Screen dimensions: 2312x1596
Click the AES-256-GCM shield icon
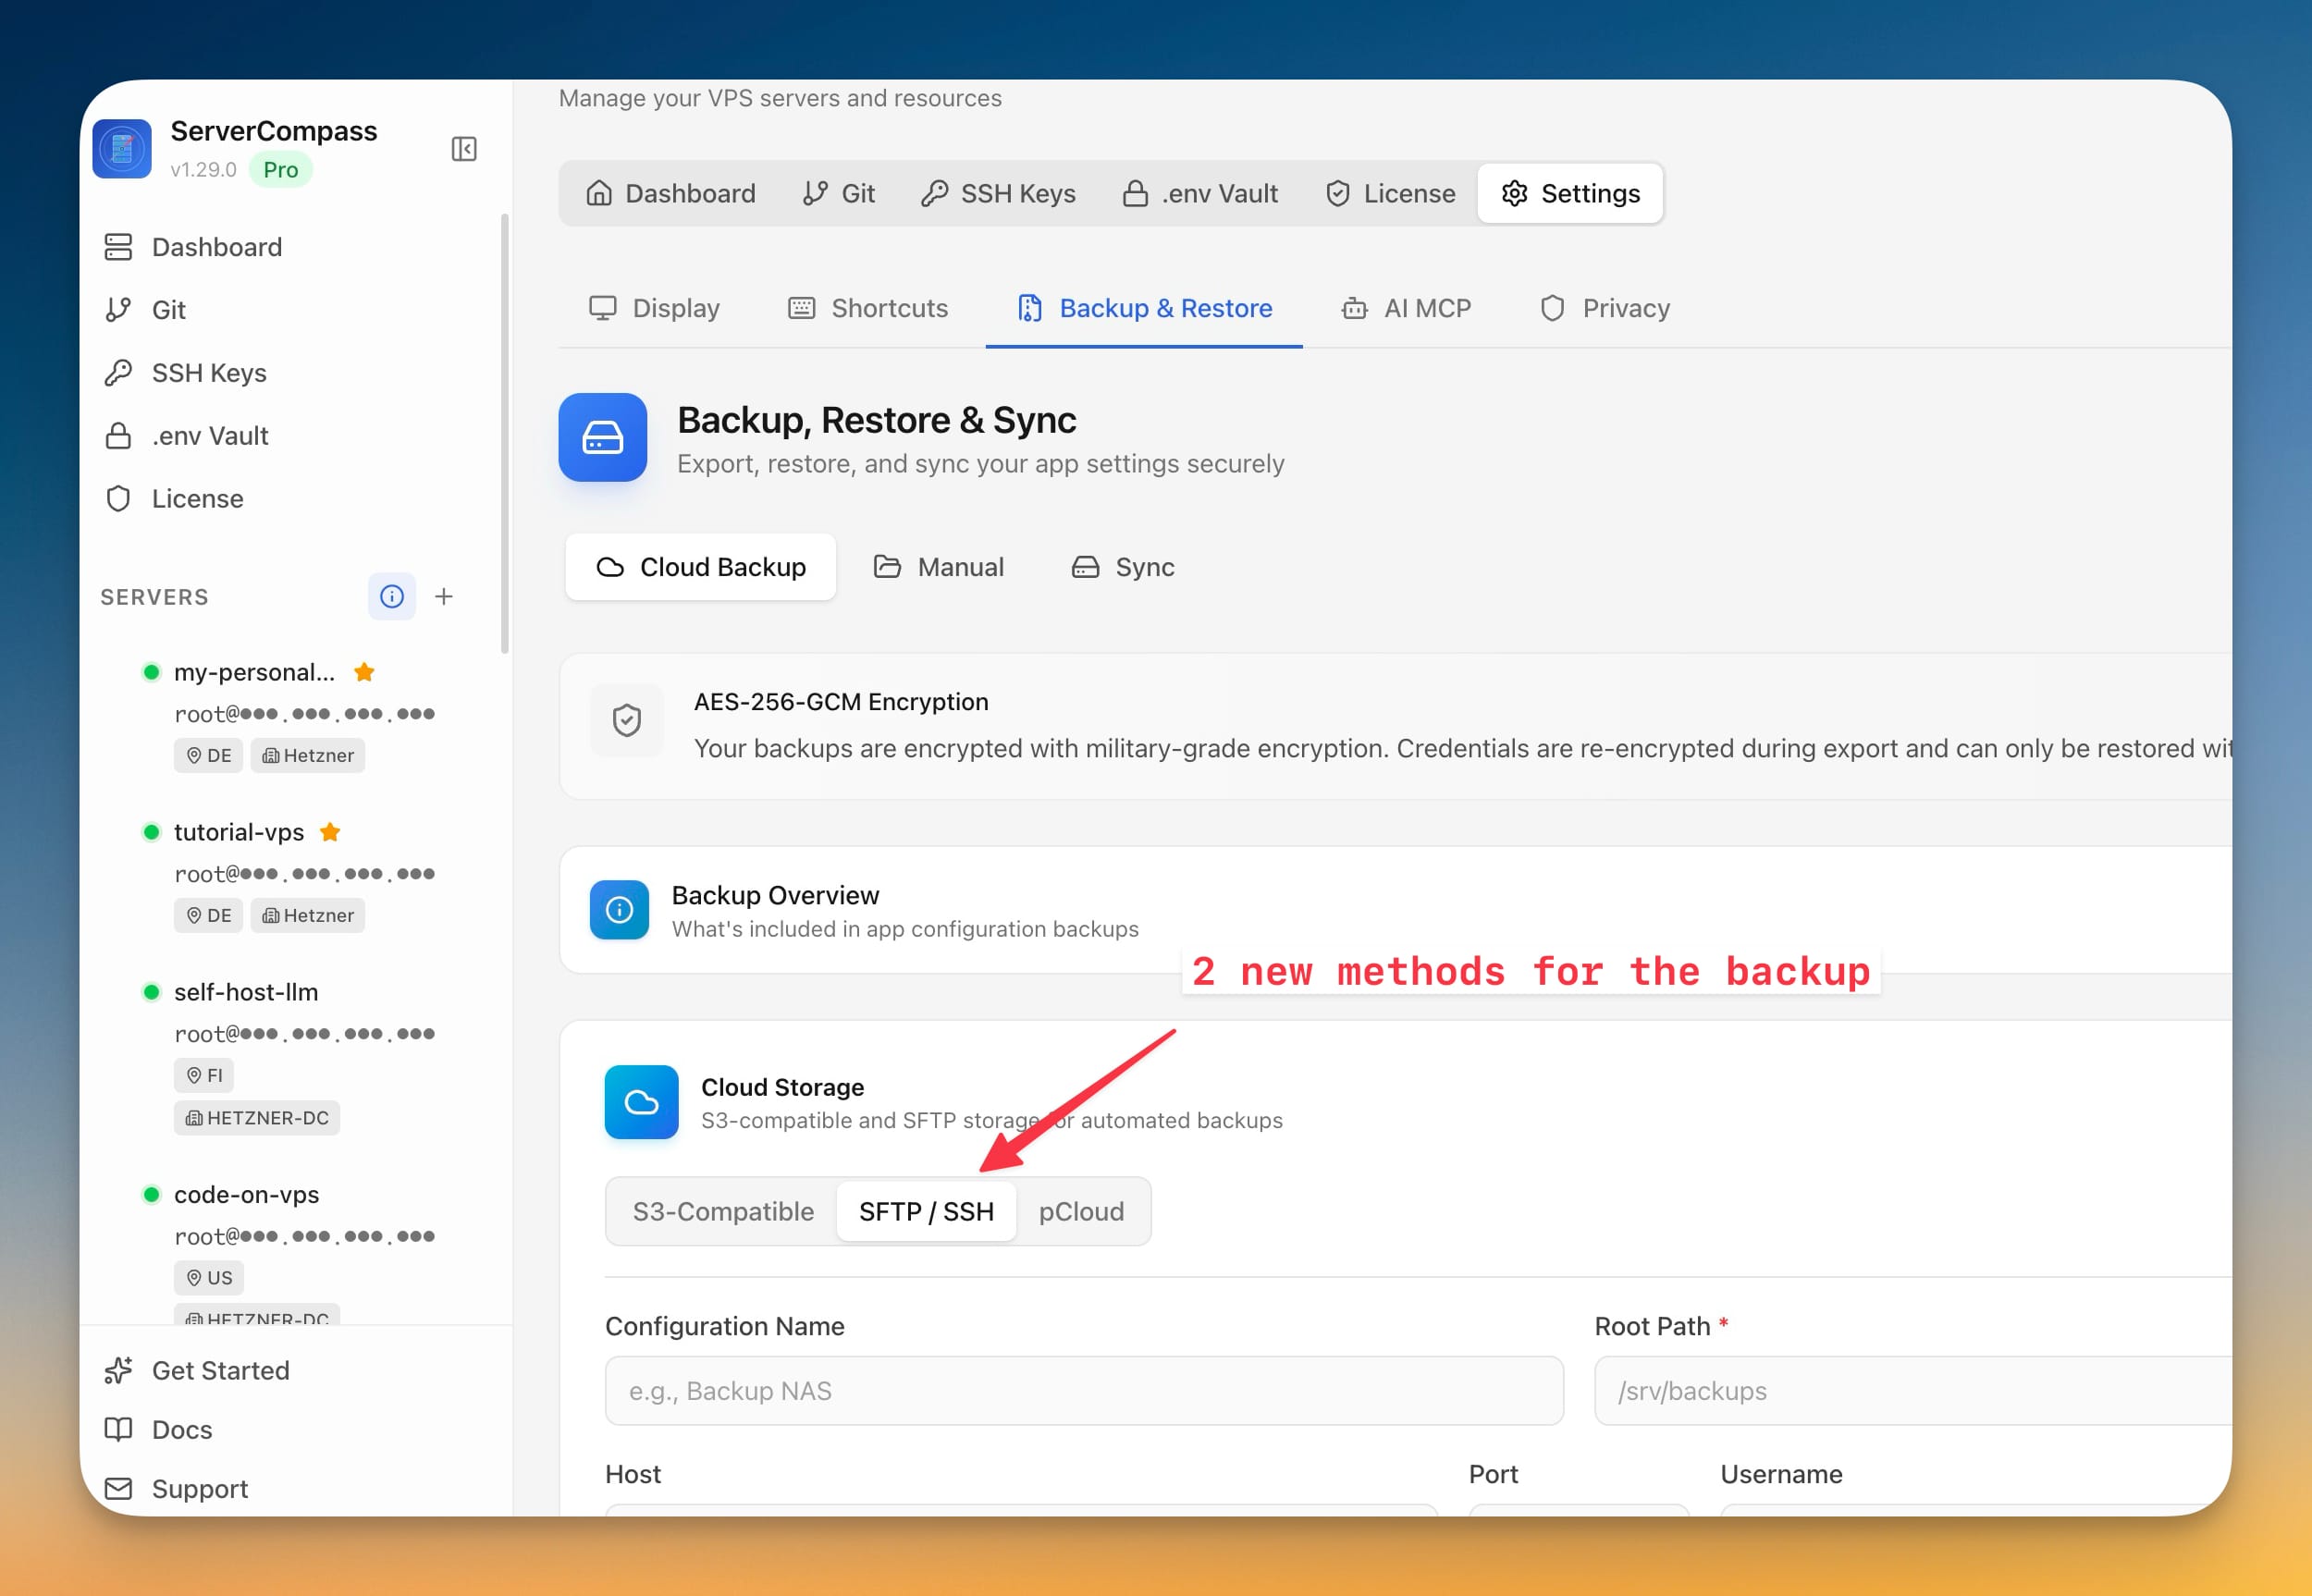coord(627,720)
